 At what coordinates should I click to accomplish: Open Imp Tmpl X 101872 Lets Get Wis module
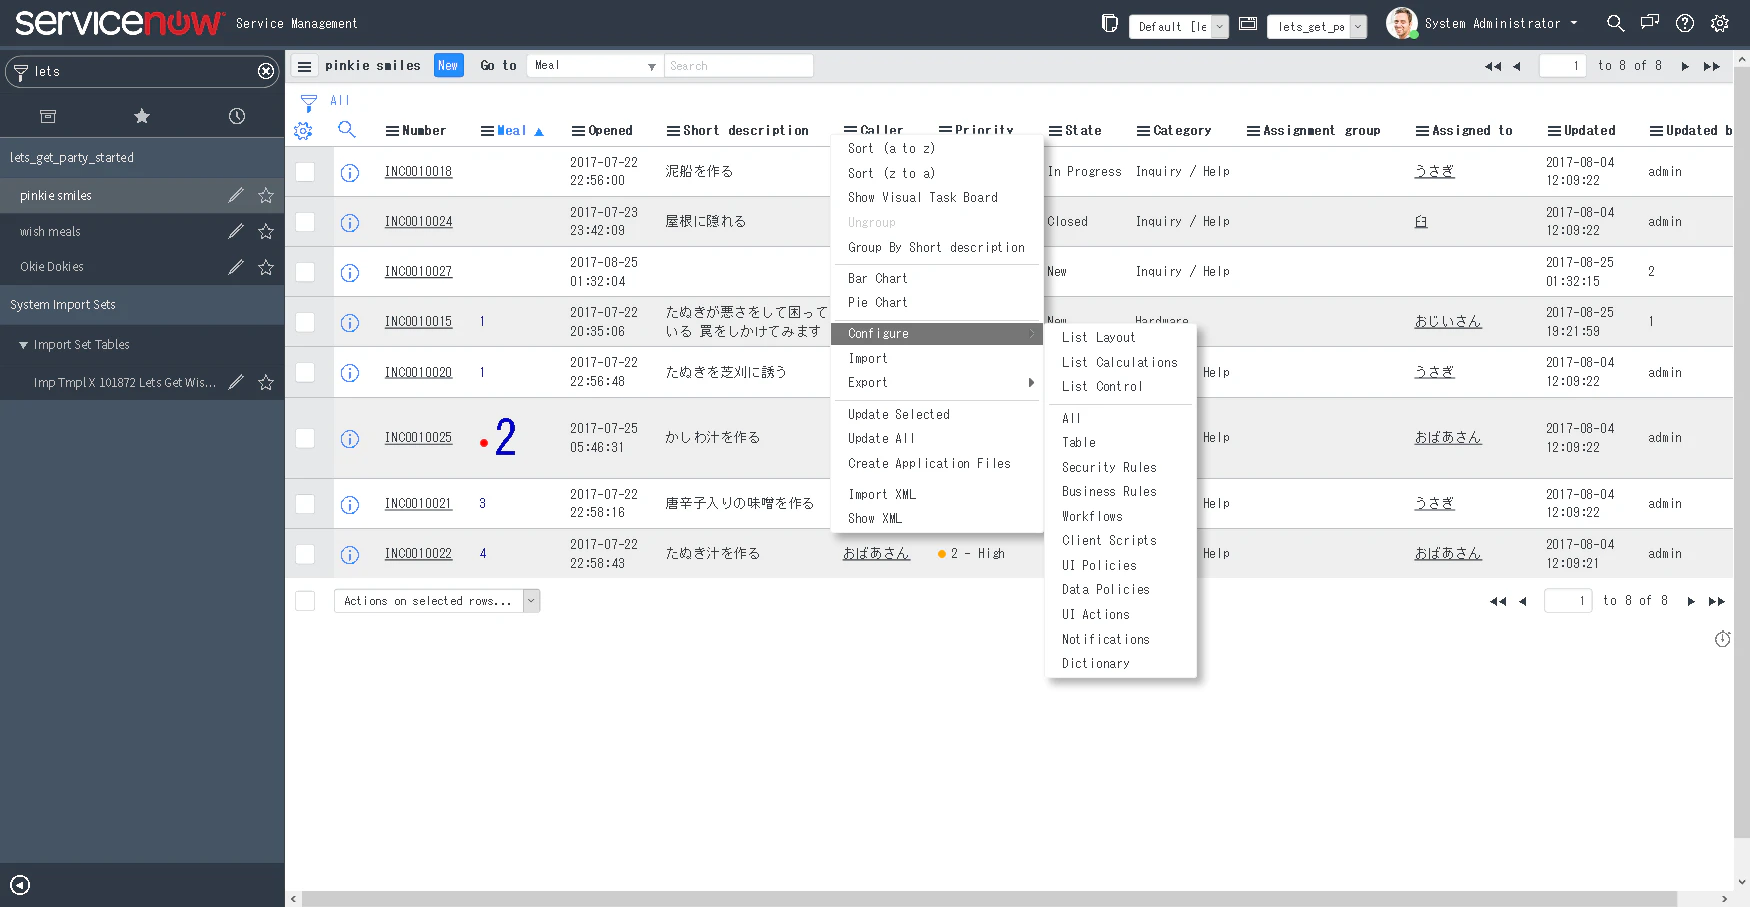coord(125,383)
